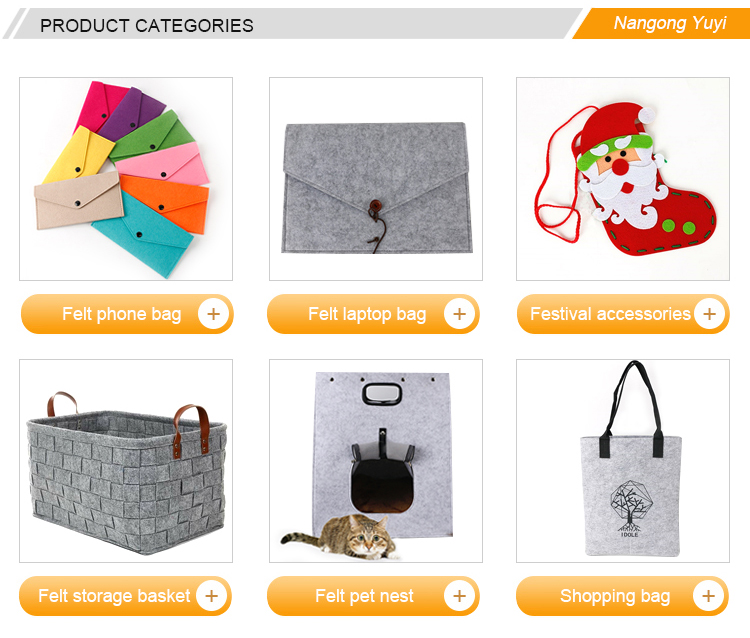Open the cat house pet nest image
The height and width of the screenshot is (638, 750).
[x=376, y=461]
